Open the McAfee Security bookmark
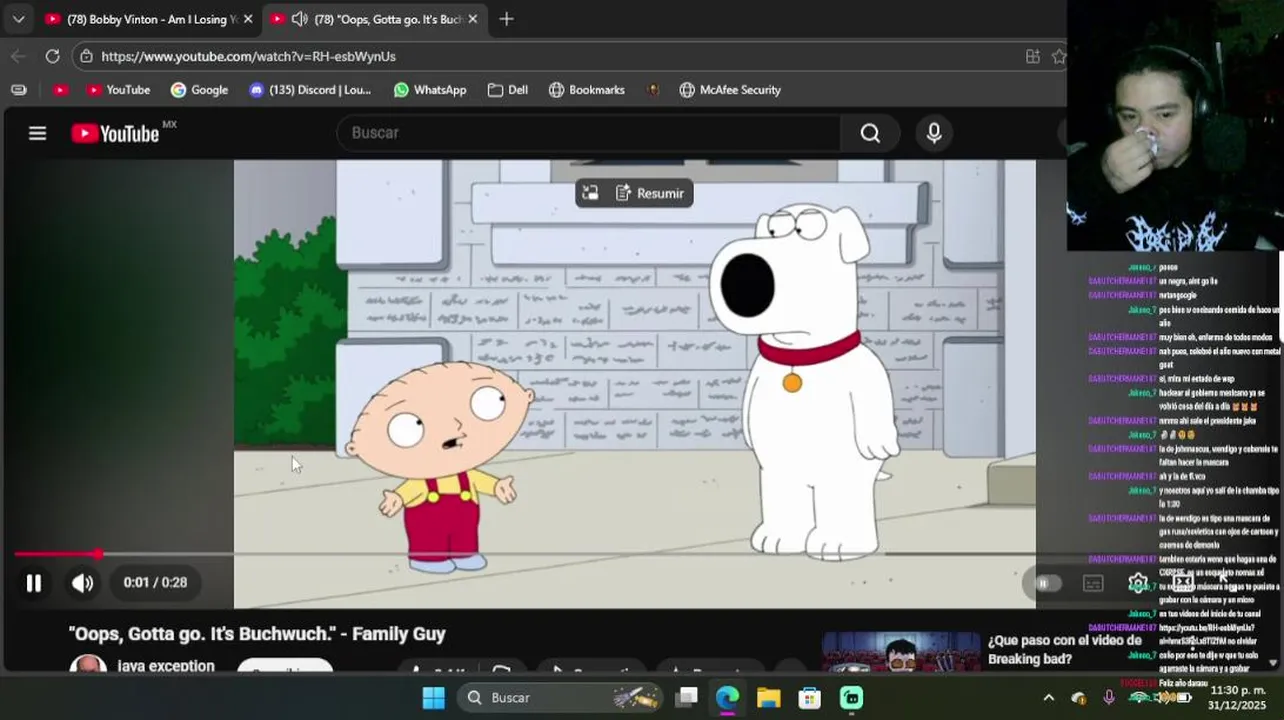This screenshot has width=1284, height=720. click(x=730, y=90)
